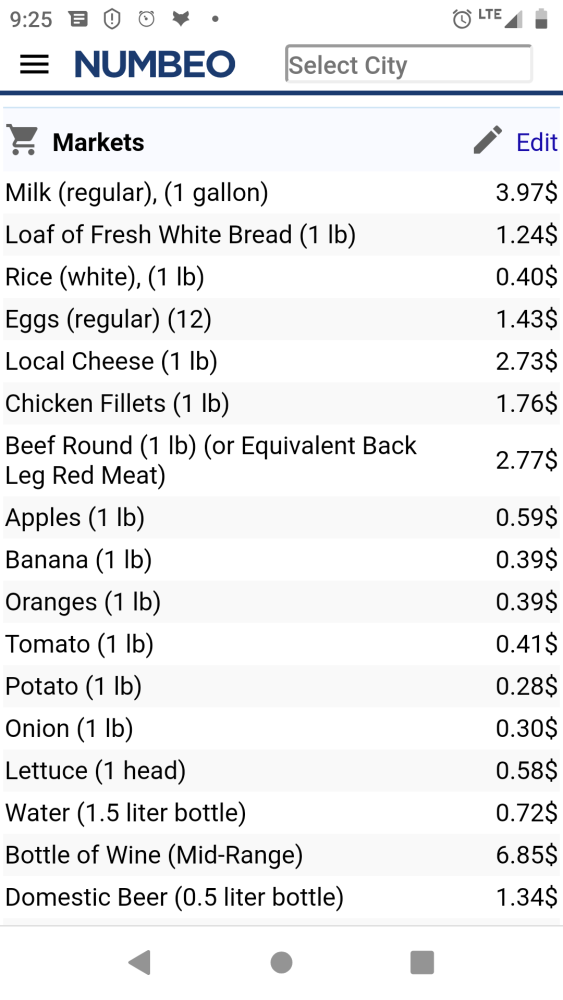Tap the Local Cheese price 2.73$
This screenshot has height=1000, width=563.
527,361
